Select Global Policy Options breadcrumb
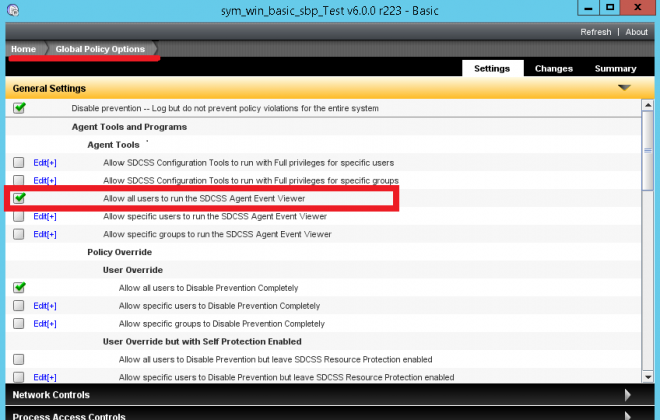660x420 pixels. coord(100,49)
